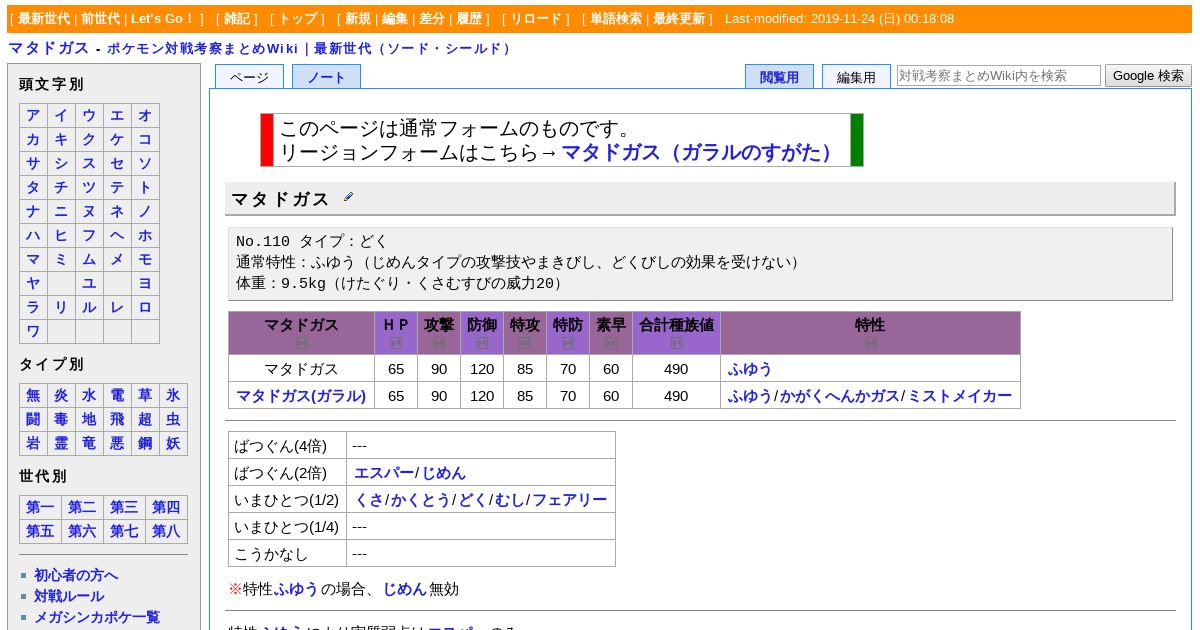Click the pencil edit icon beside マタドガス heading
The width and height of the screenshot is (1200, 630).
coord(348,198)
